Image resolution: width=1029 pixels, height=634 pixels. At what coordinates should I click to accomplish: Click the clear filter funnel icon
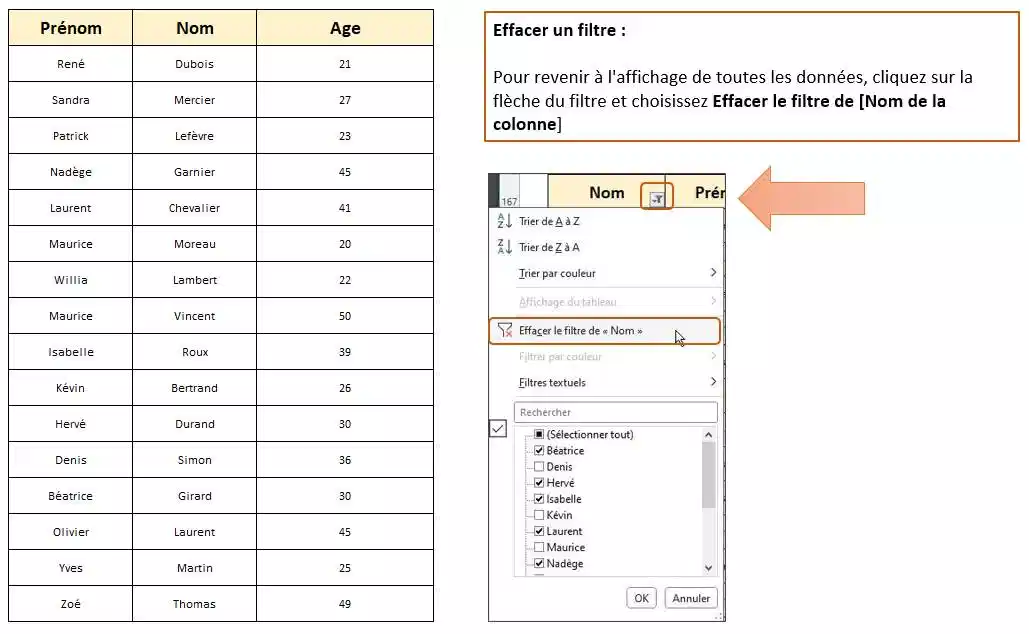504,330
